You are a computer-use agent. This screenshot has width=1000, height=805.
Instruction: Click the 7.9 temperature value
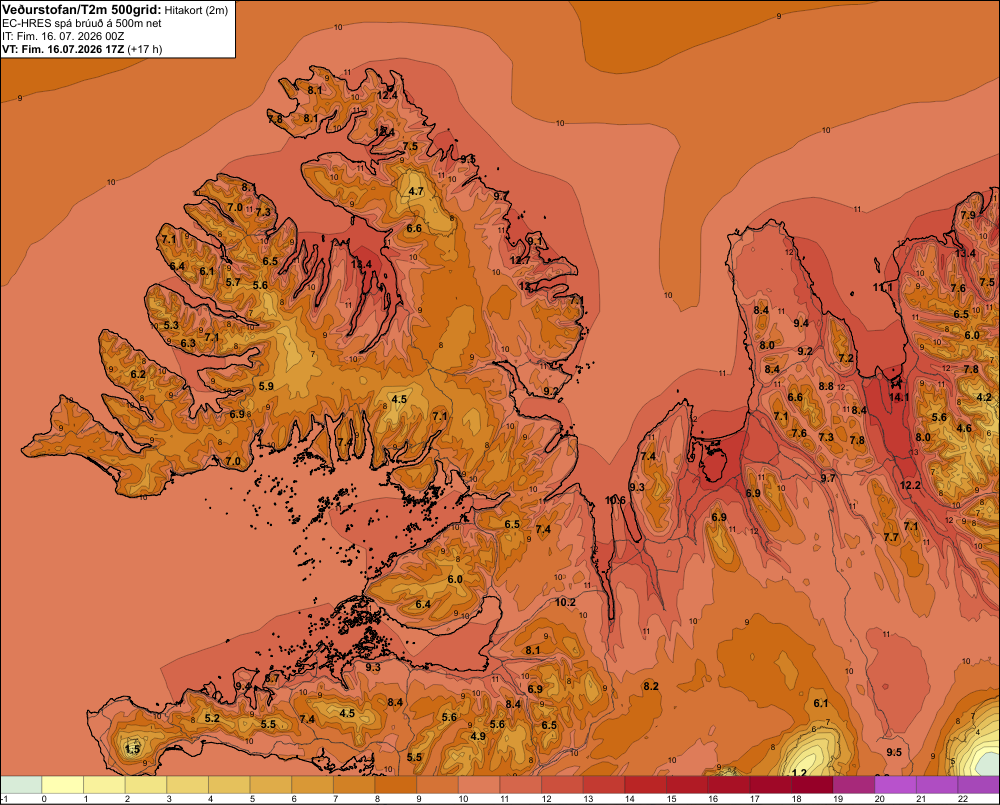coord(968,215)
